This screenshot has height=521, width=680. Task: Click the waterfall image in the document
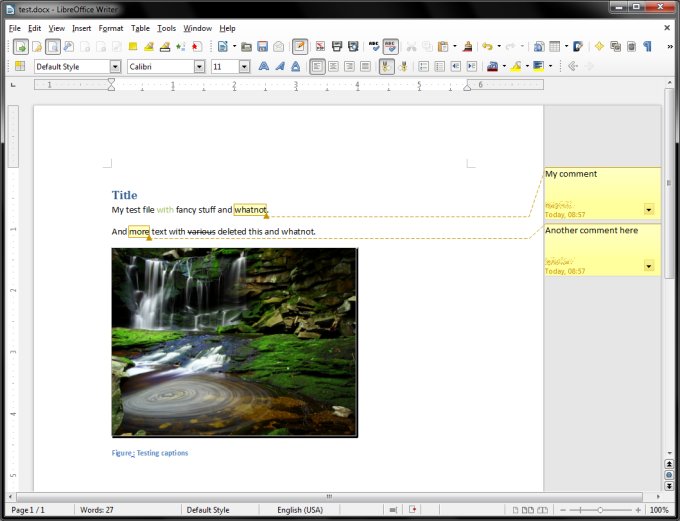(234, 342)
